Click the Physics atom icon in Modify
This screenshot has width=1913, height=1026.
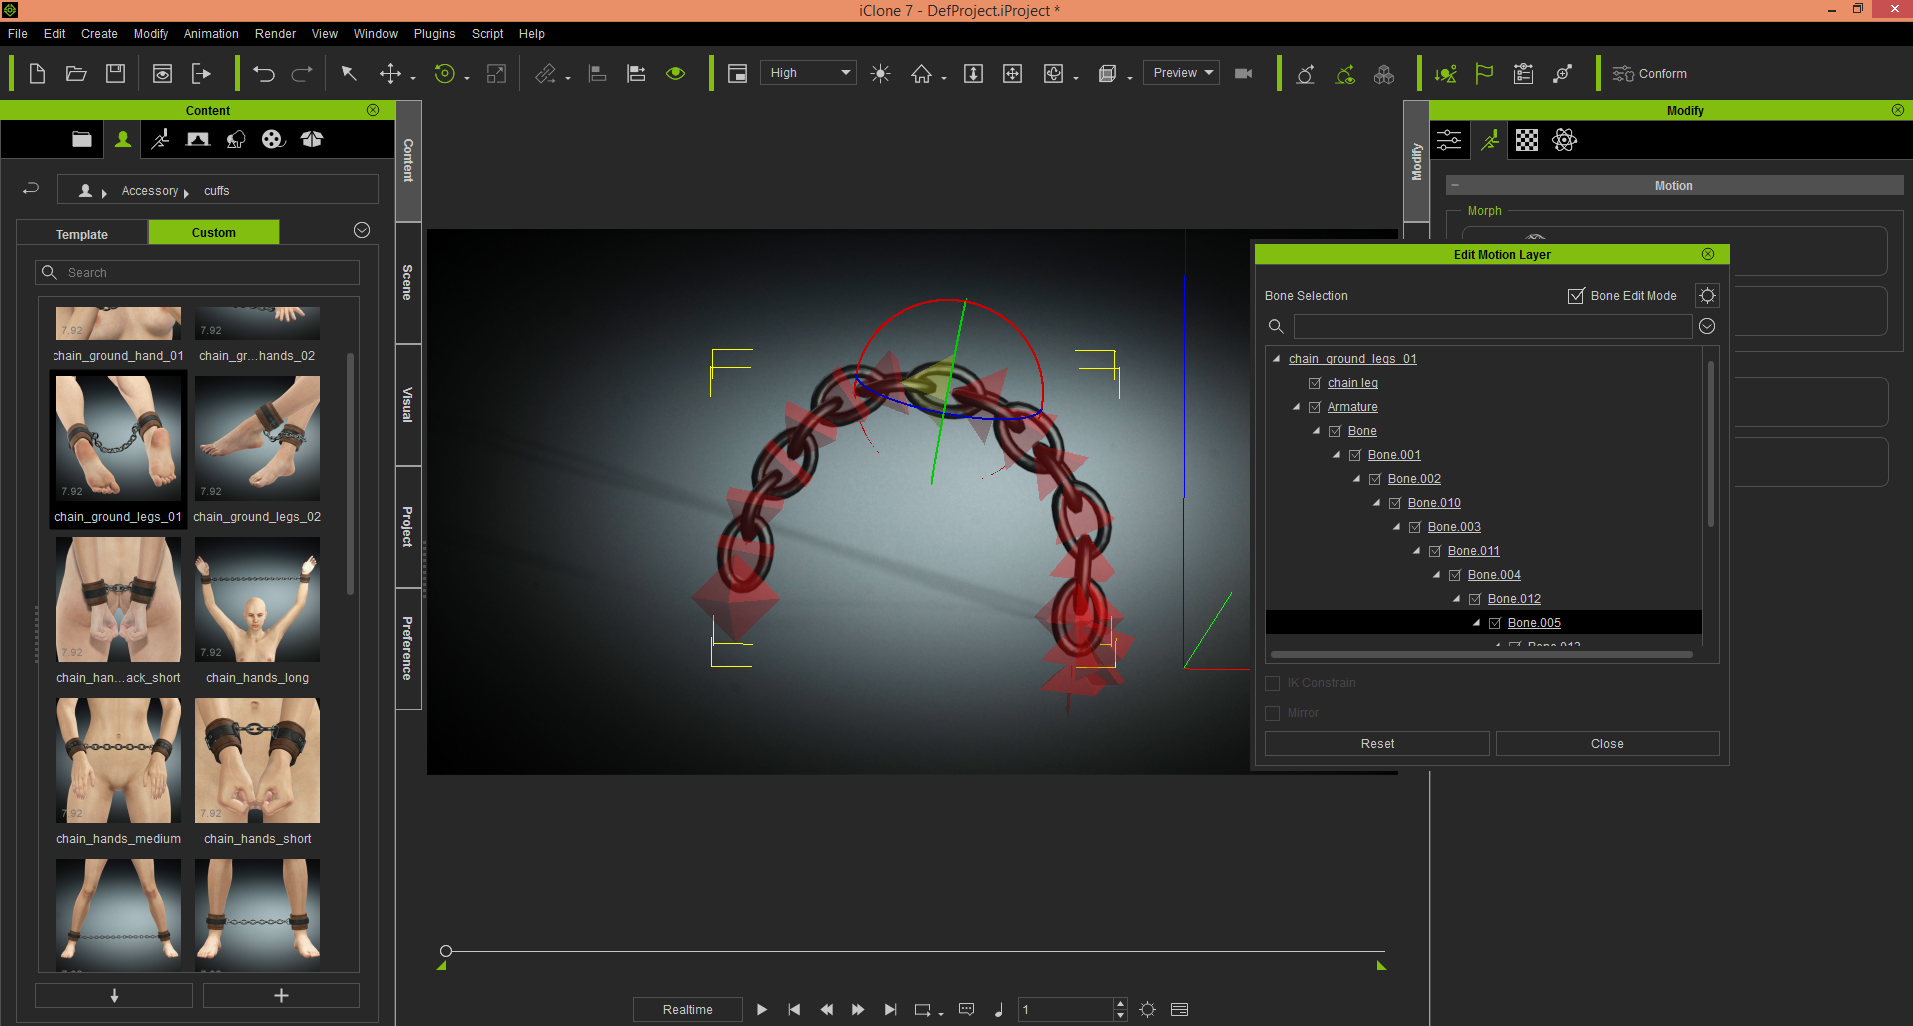tap(1565, 140)
